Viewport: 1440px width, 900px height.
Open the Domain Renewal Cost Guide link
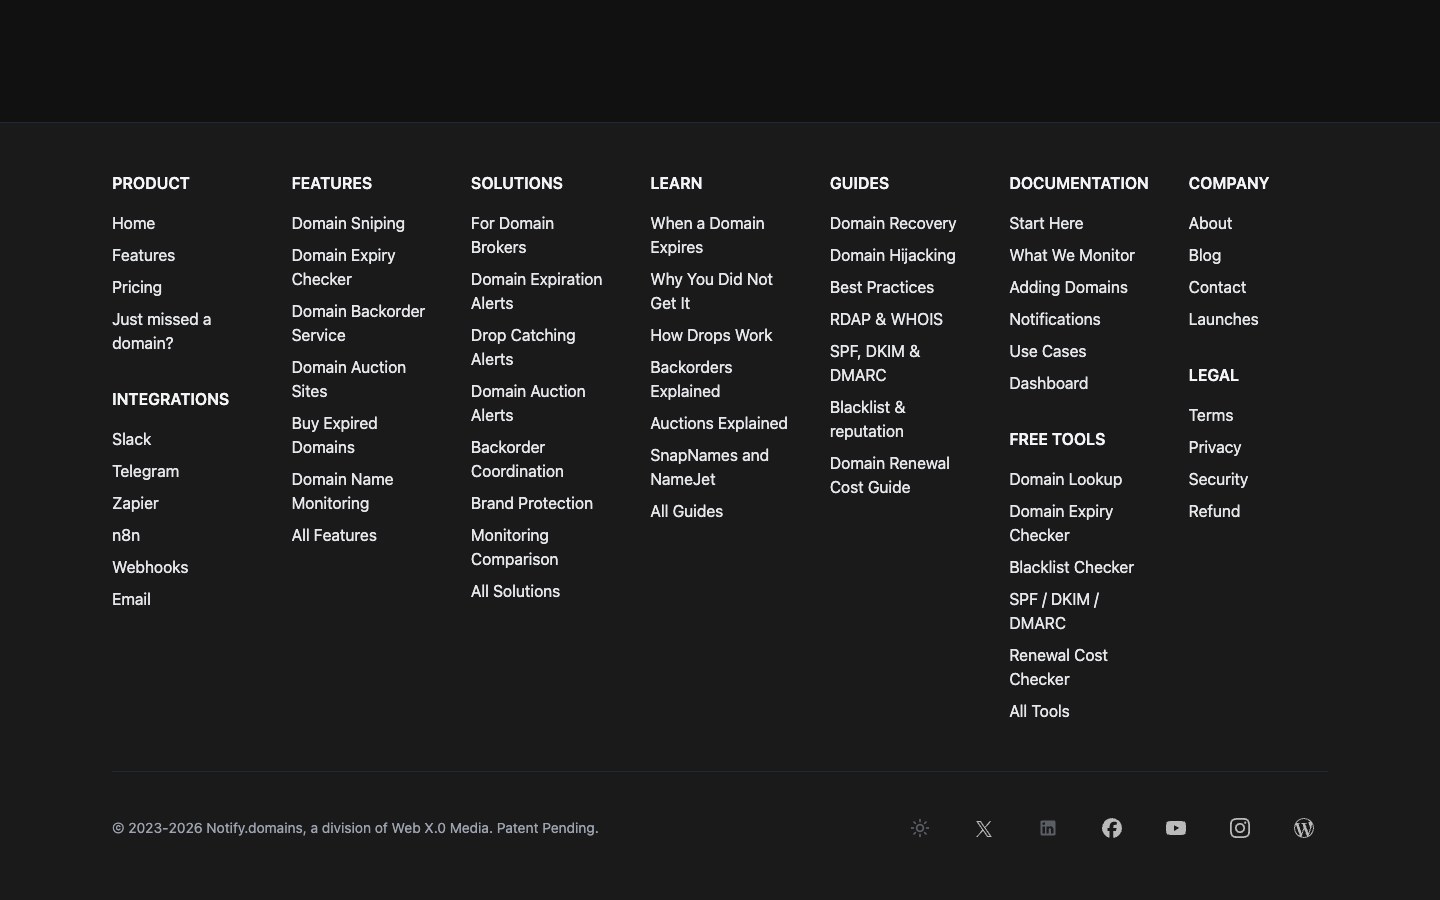889,475
